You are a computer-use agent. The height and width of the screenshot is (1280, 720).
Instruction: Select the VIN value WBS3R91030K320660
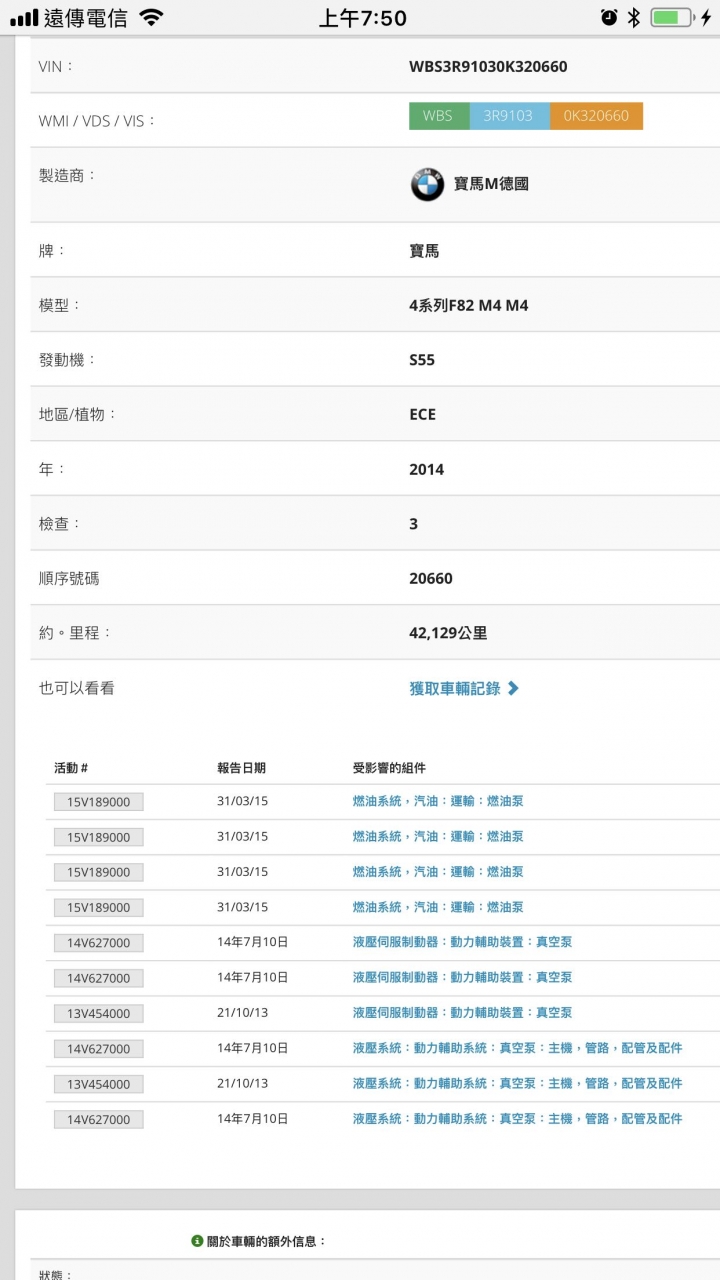point(488,67)
